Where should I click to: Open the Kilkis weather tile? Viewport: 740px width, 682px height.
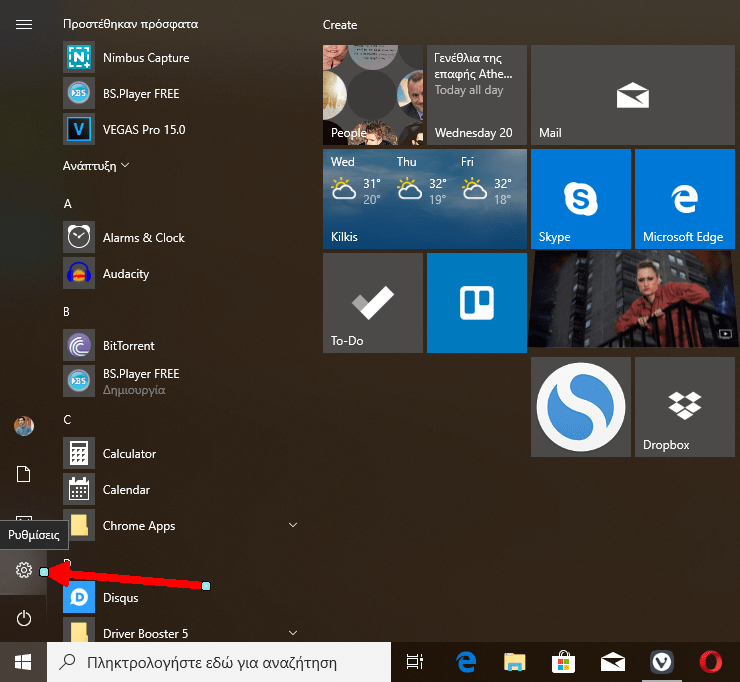tap(425, 199)
